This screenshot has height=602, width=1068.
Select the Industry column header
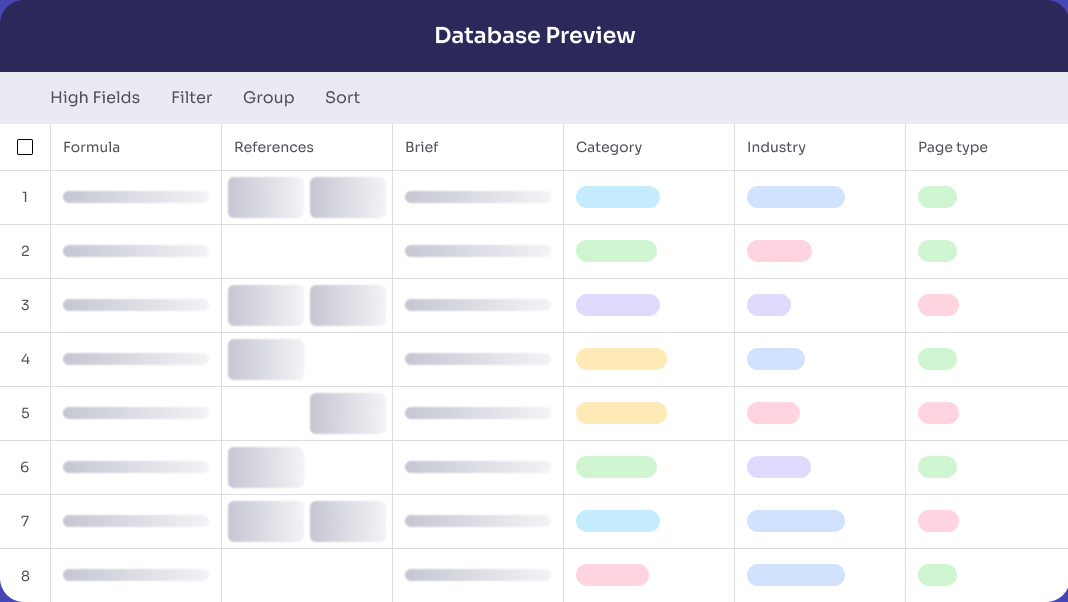coord(776,147)
